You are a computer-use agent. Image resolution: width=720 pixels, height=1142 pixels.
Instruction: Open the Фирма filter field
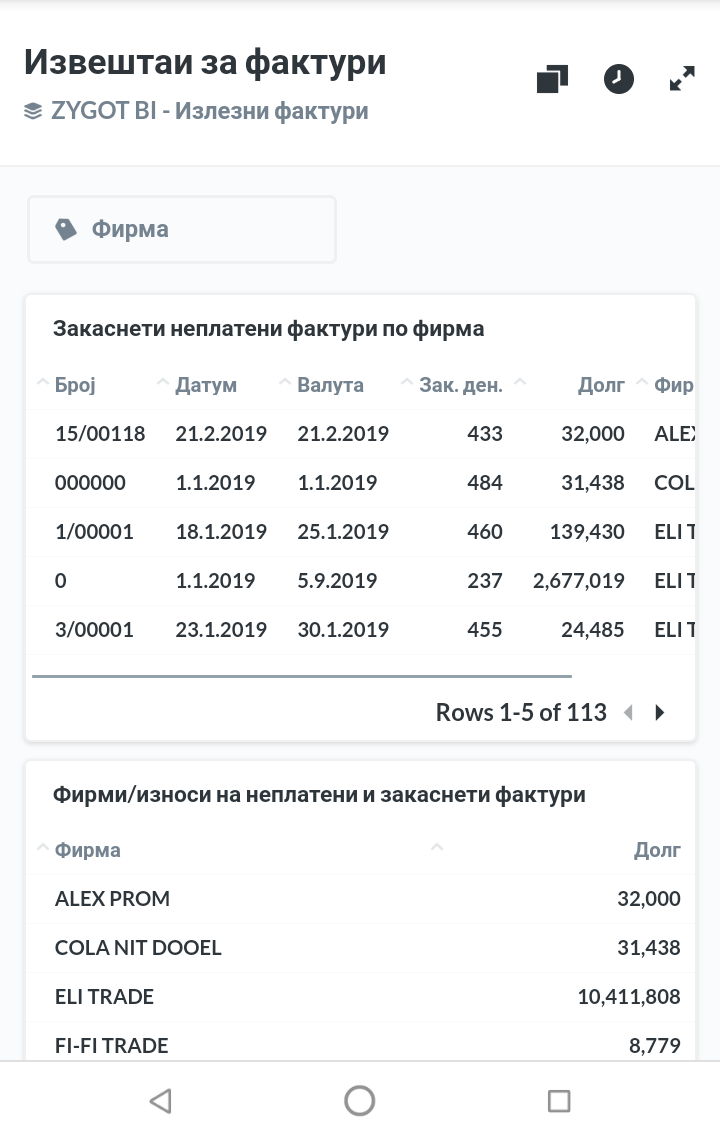182,230
